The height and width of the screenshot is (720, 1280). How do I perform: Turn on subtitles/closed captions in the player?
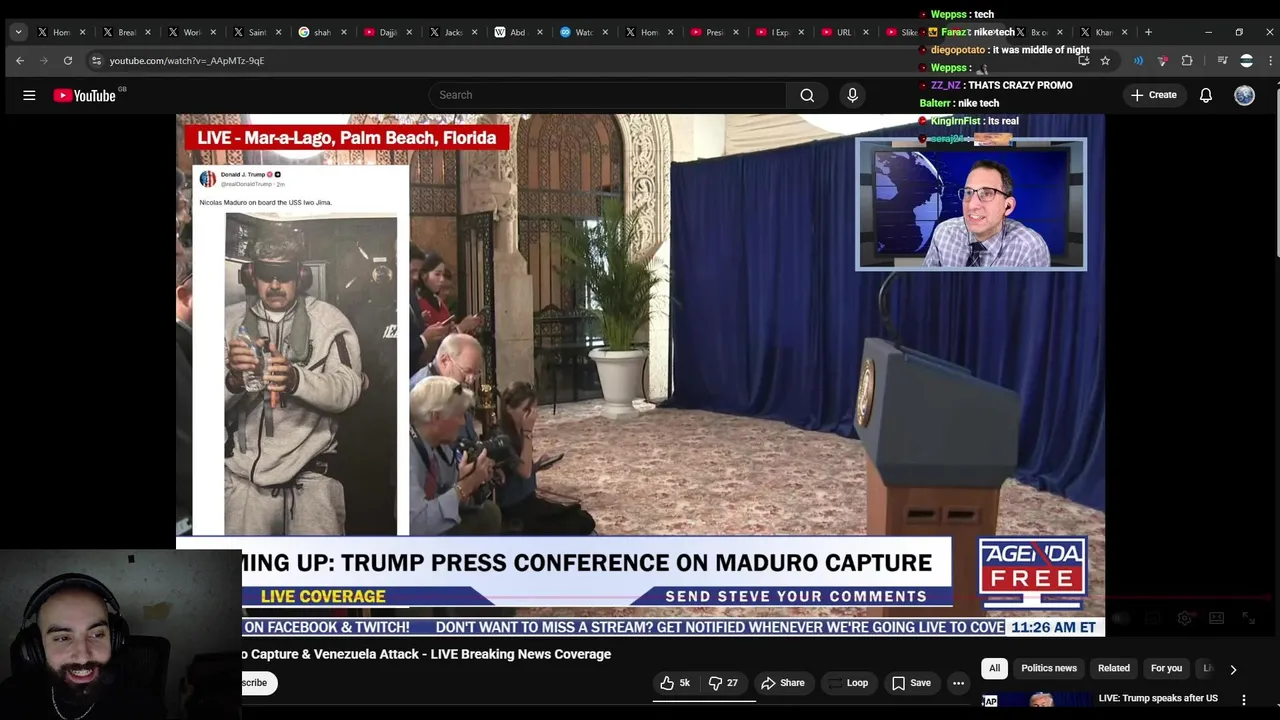click(x=1153, y=618)
